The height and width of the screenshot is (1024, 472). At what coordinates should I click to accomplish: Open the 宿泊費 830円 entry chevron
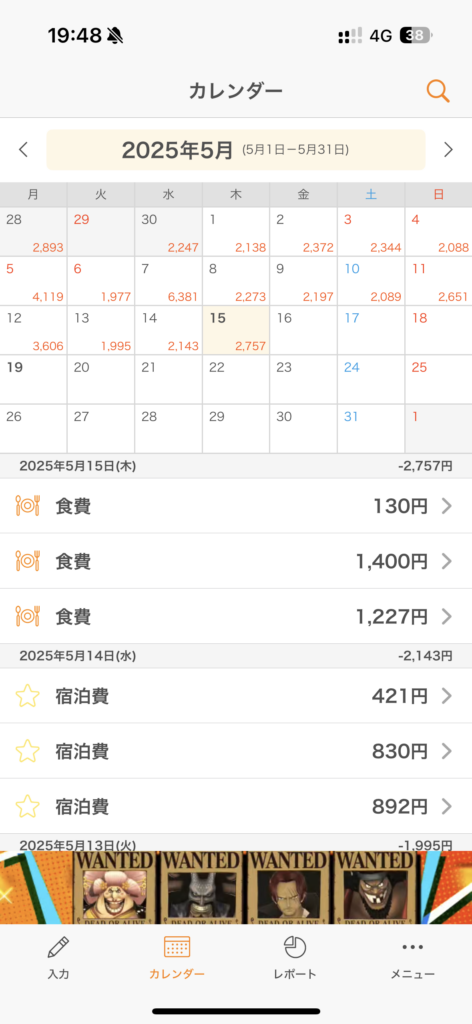[447, 752]
